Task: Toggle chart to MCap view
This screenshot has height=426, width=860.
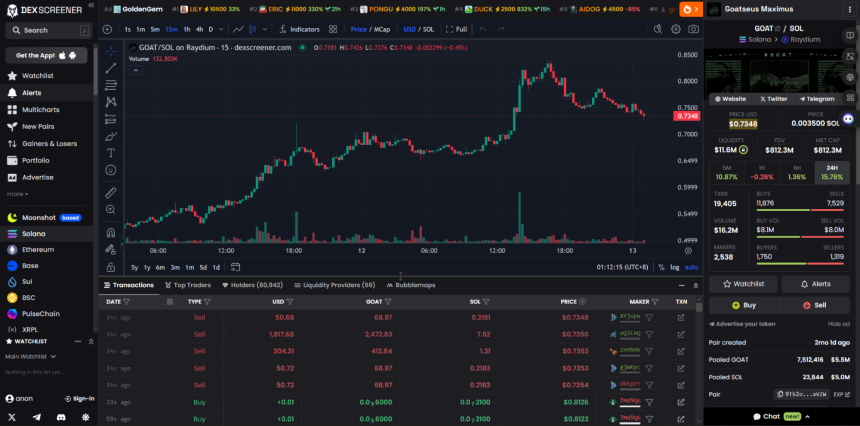Action: pos(382,30)
